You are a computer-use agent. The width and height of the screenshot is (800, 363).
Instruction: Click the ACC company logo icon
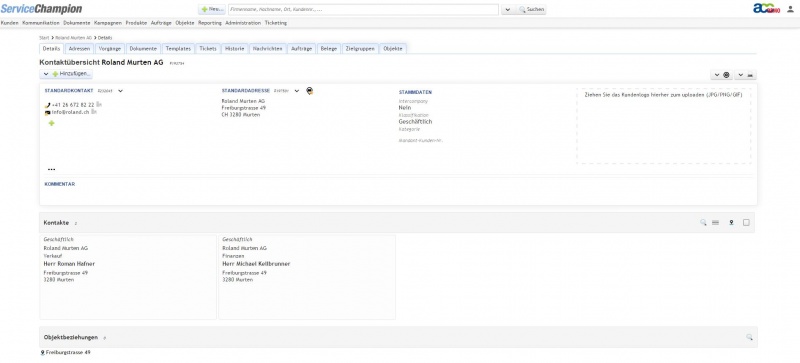coord(766,8)
